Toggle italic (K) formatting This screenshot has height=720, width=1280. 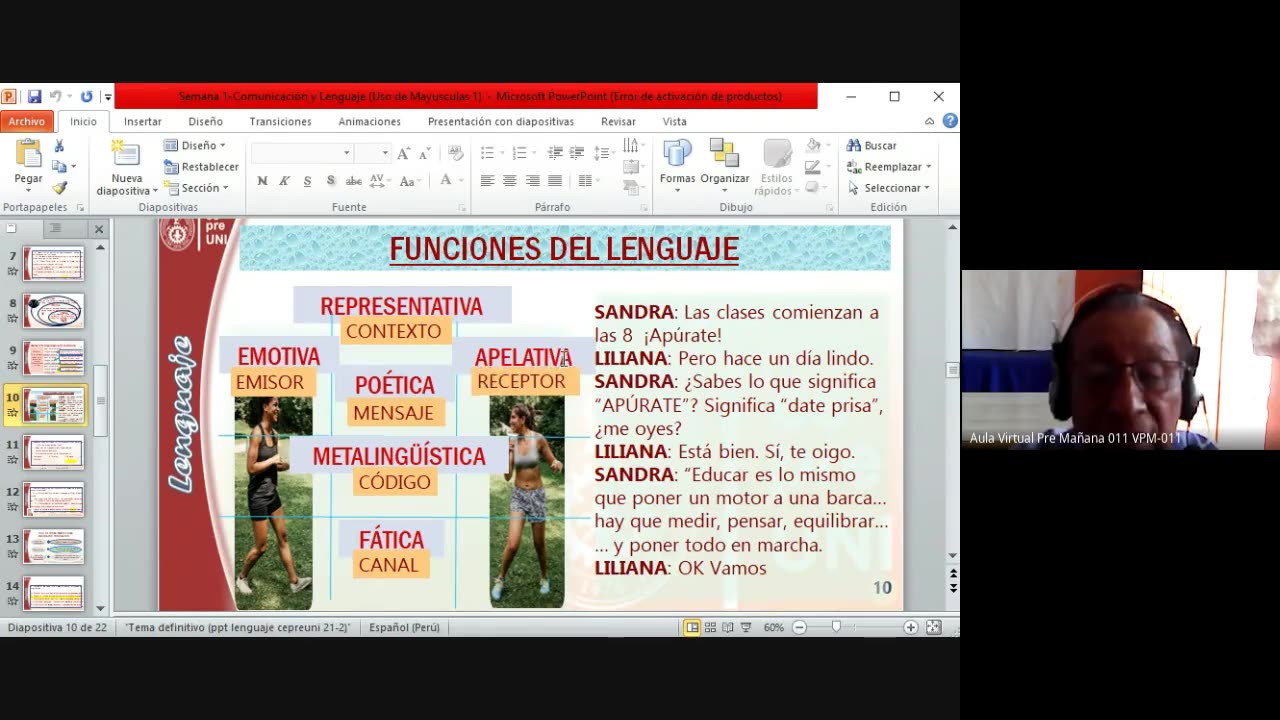pos(284,181)
